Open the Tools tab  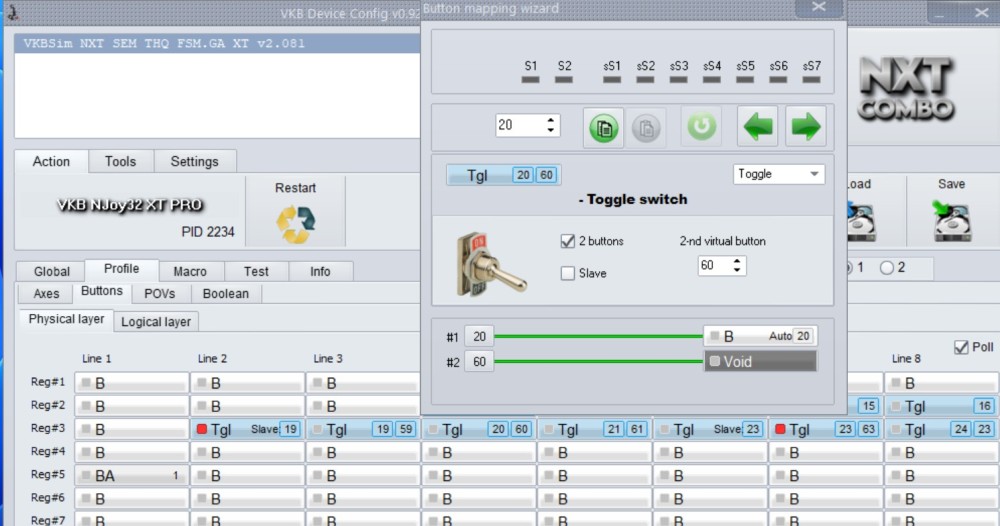tap(121, 161)
